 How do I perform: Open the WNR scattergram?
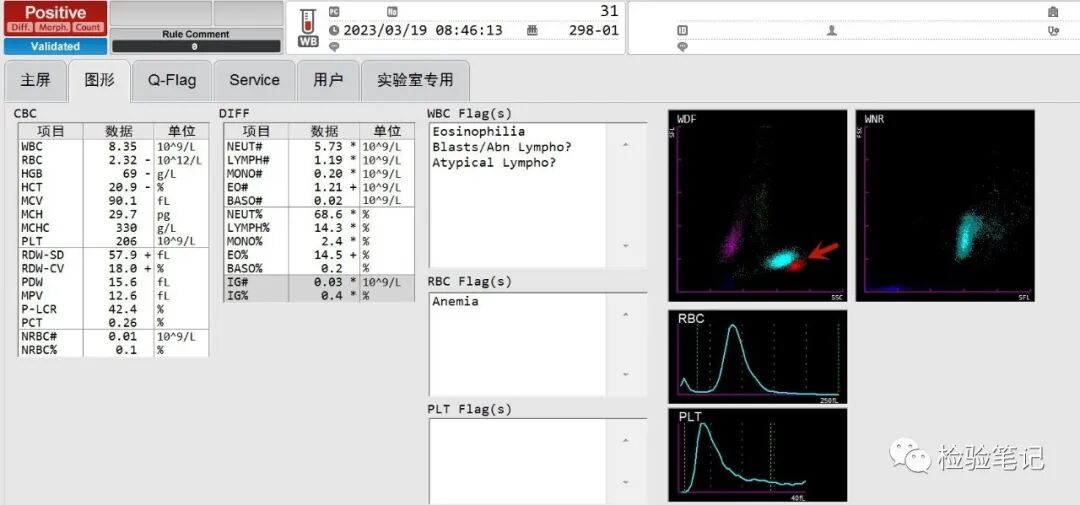click(x=945, y=205)
